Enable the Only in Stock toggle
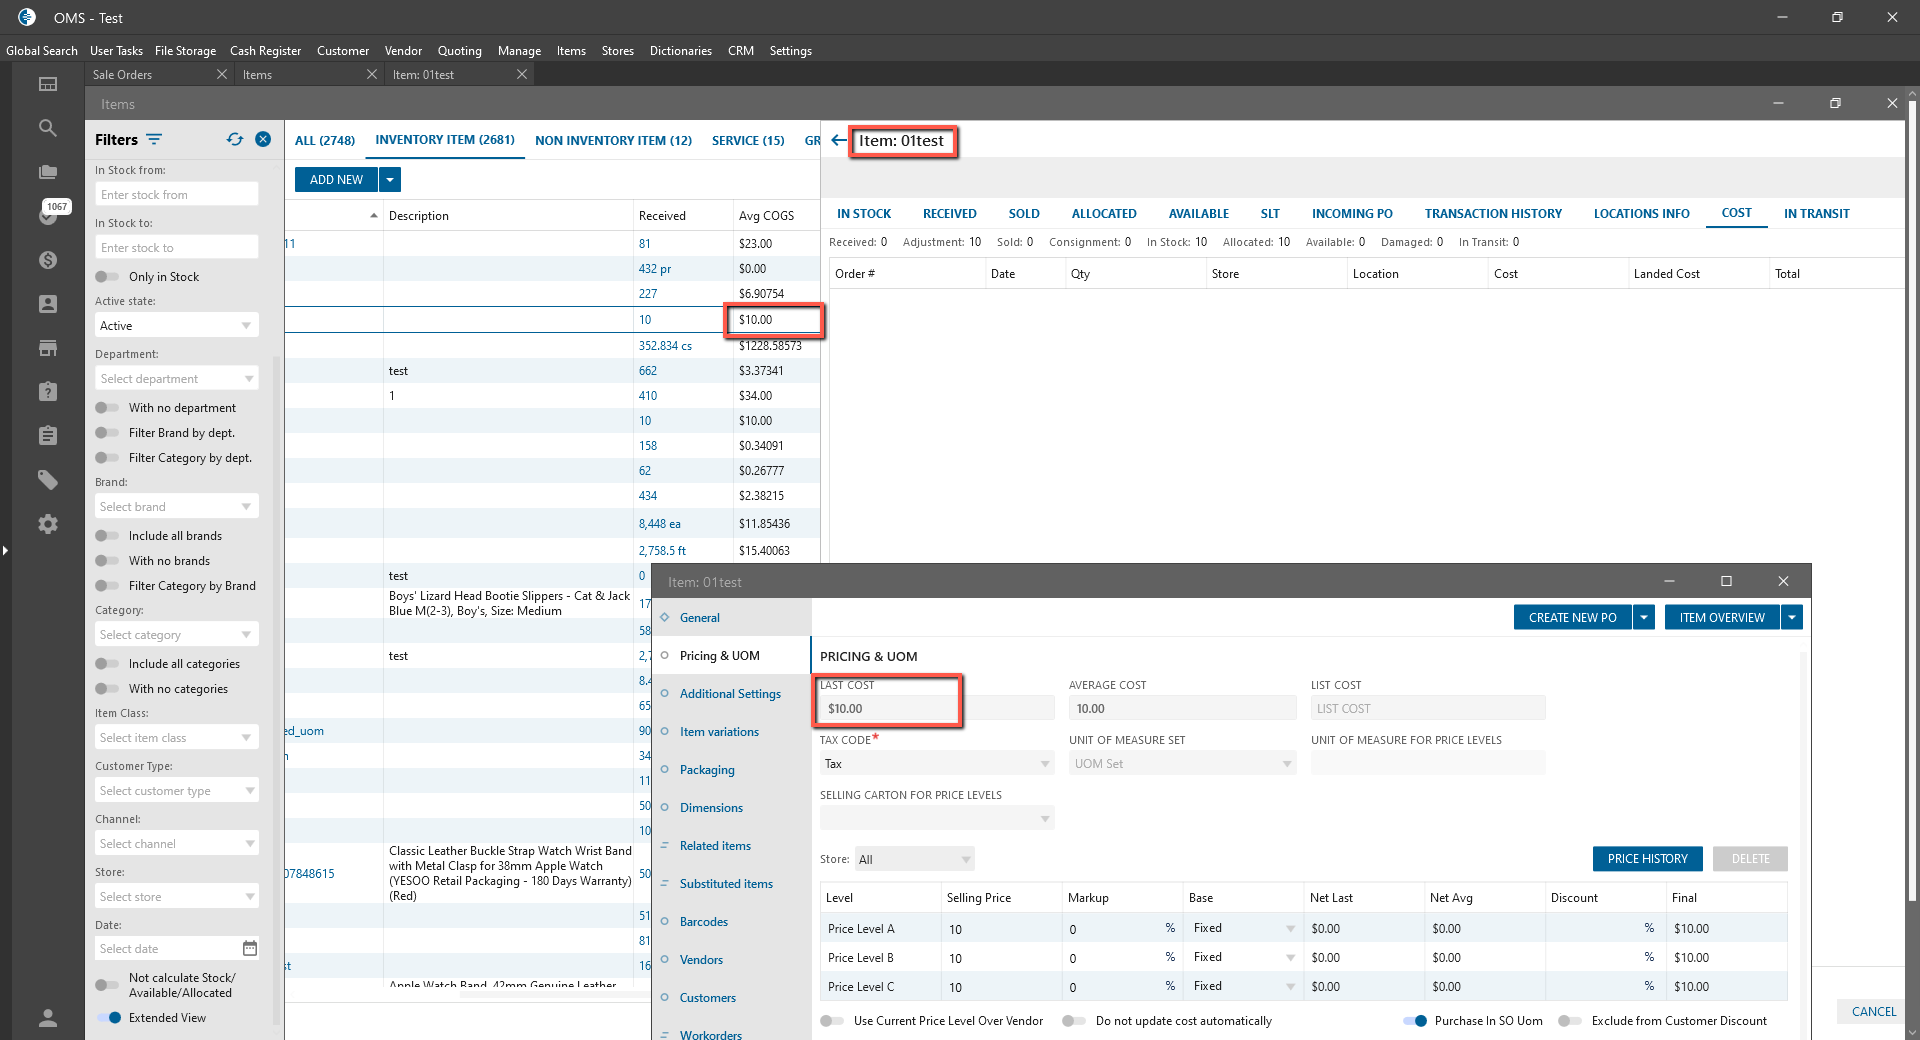This screenshot has height=1040, width=1920. tap(107, 277)
